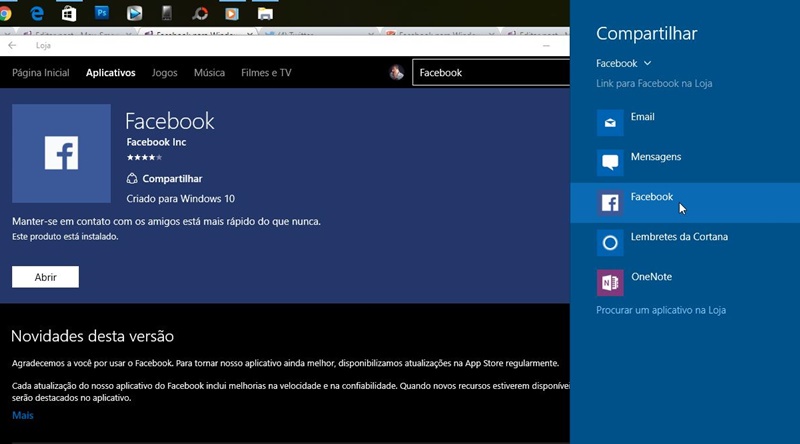The image size is (800, 444).
Task: Click the Store search field containing Facebook
Action: pos(491,72)
